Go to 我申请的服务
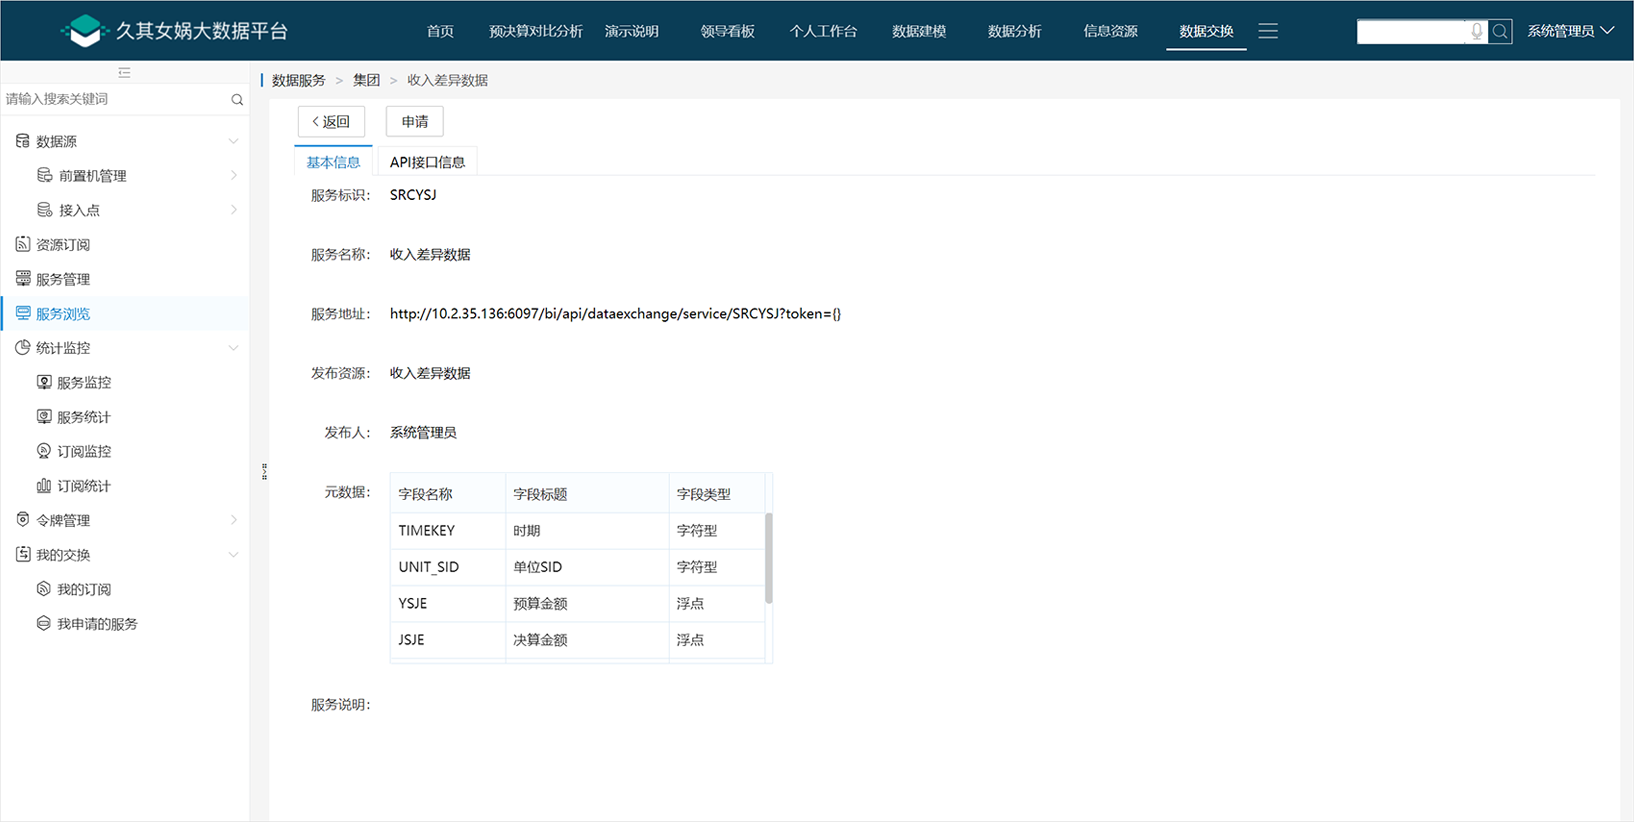1634x822 pixels. pyautogui.click(x=96, y=624)
